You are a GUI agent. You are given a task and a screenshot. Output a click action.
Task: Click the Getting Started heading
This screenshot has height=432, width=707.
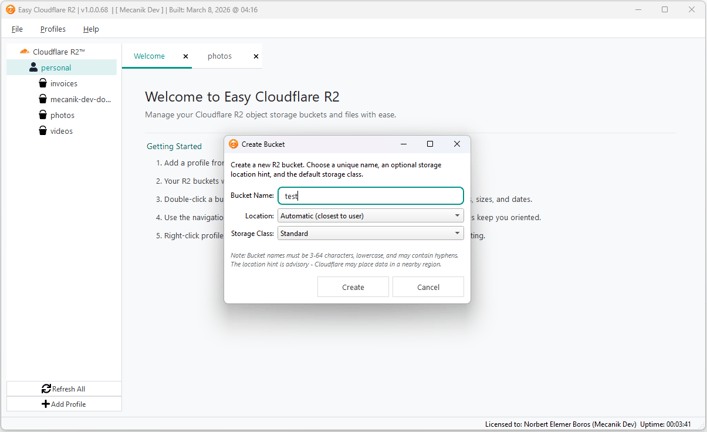pyautogui.click(x=174, y=146)
